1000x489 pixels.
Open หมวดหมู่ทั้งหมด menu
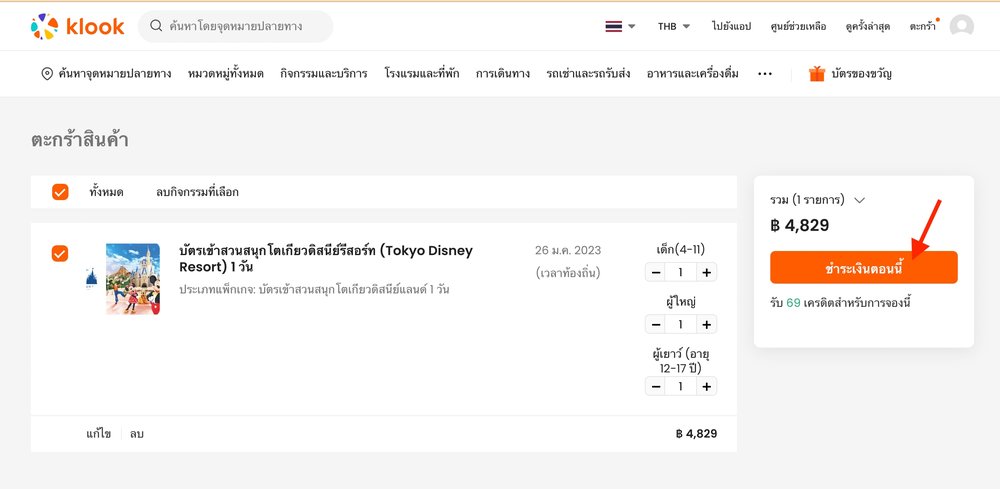coord(226,73)
